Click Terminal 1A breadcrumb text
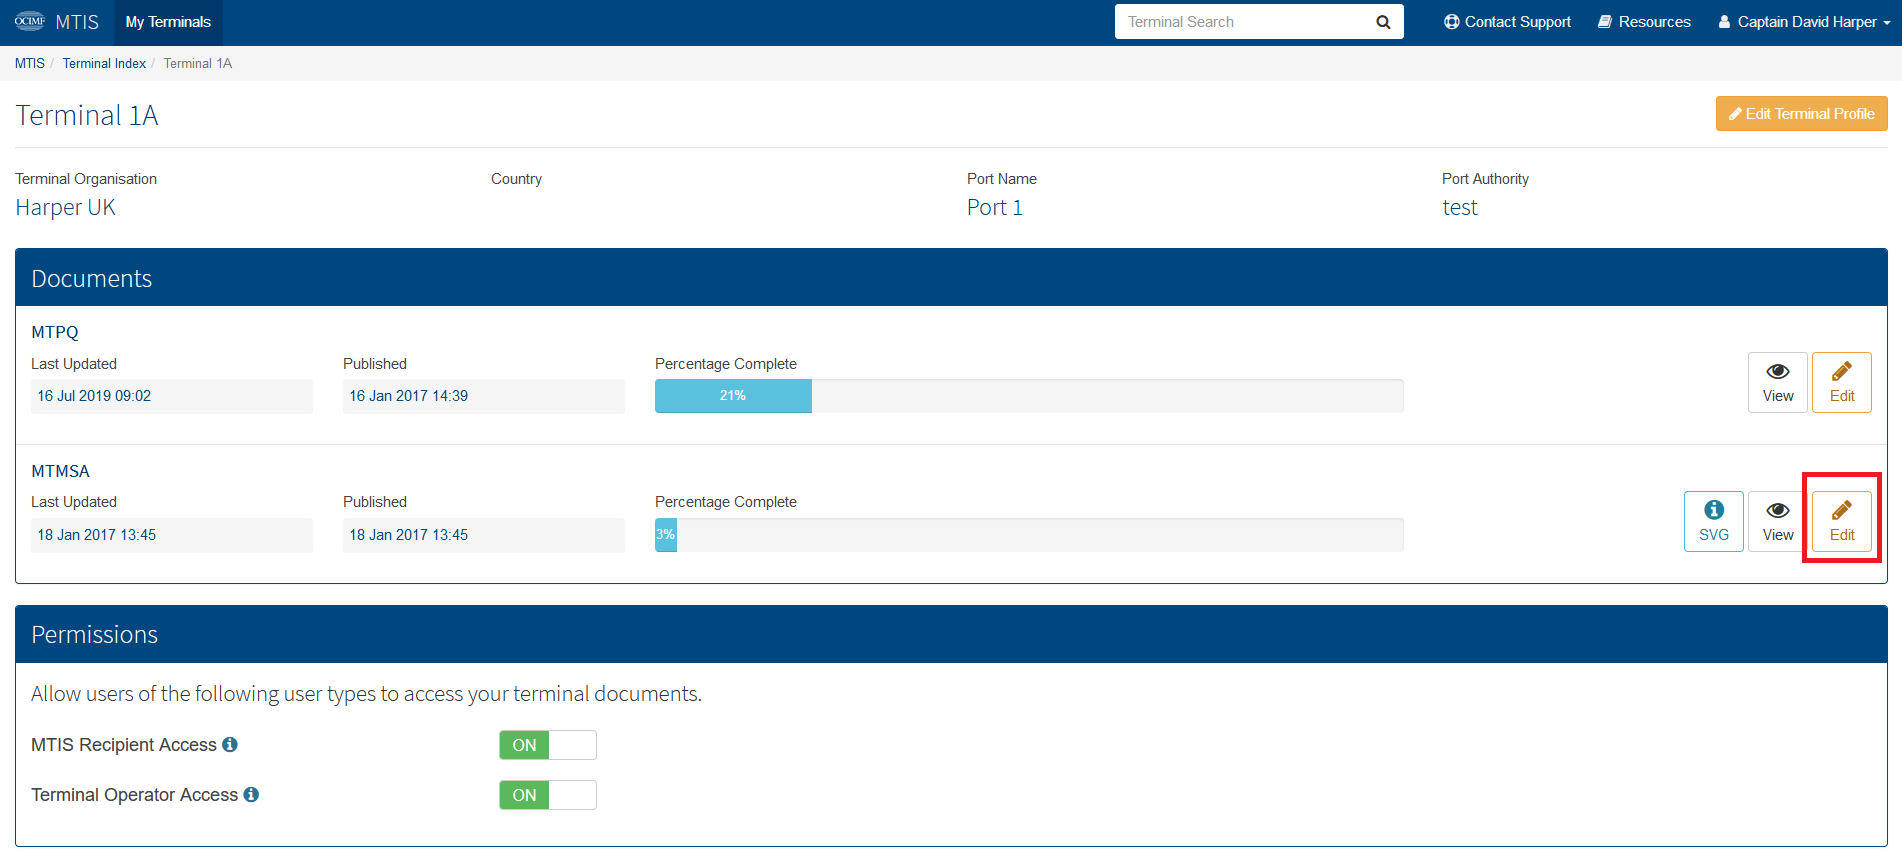 click(198, 63)
